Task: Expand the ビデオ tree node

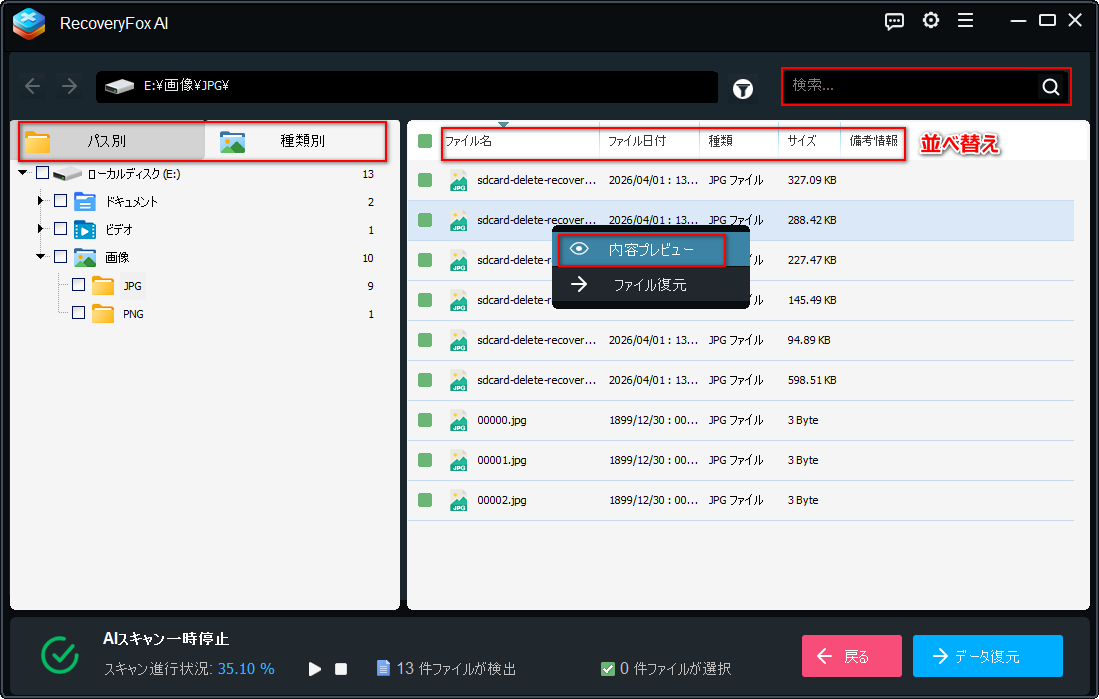Action: point(41,229)
